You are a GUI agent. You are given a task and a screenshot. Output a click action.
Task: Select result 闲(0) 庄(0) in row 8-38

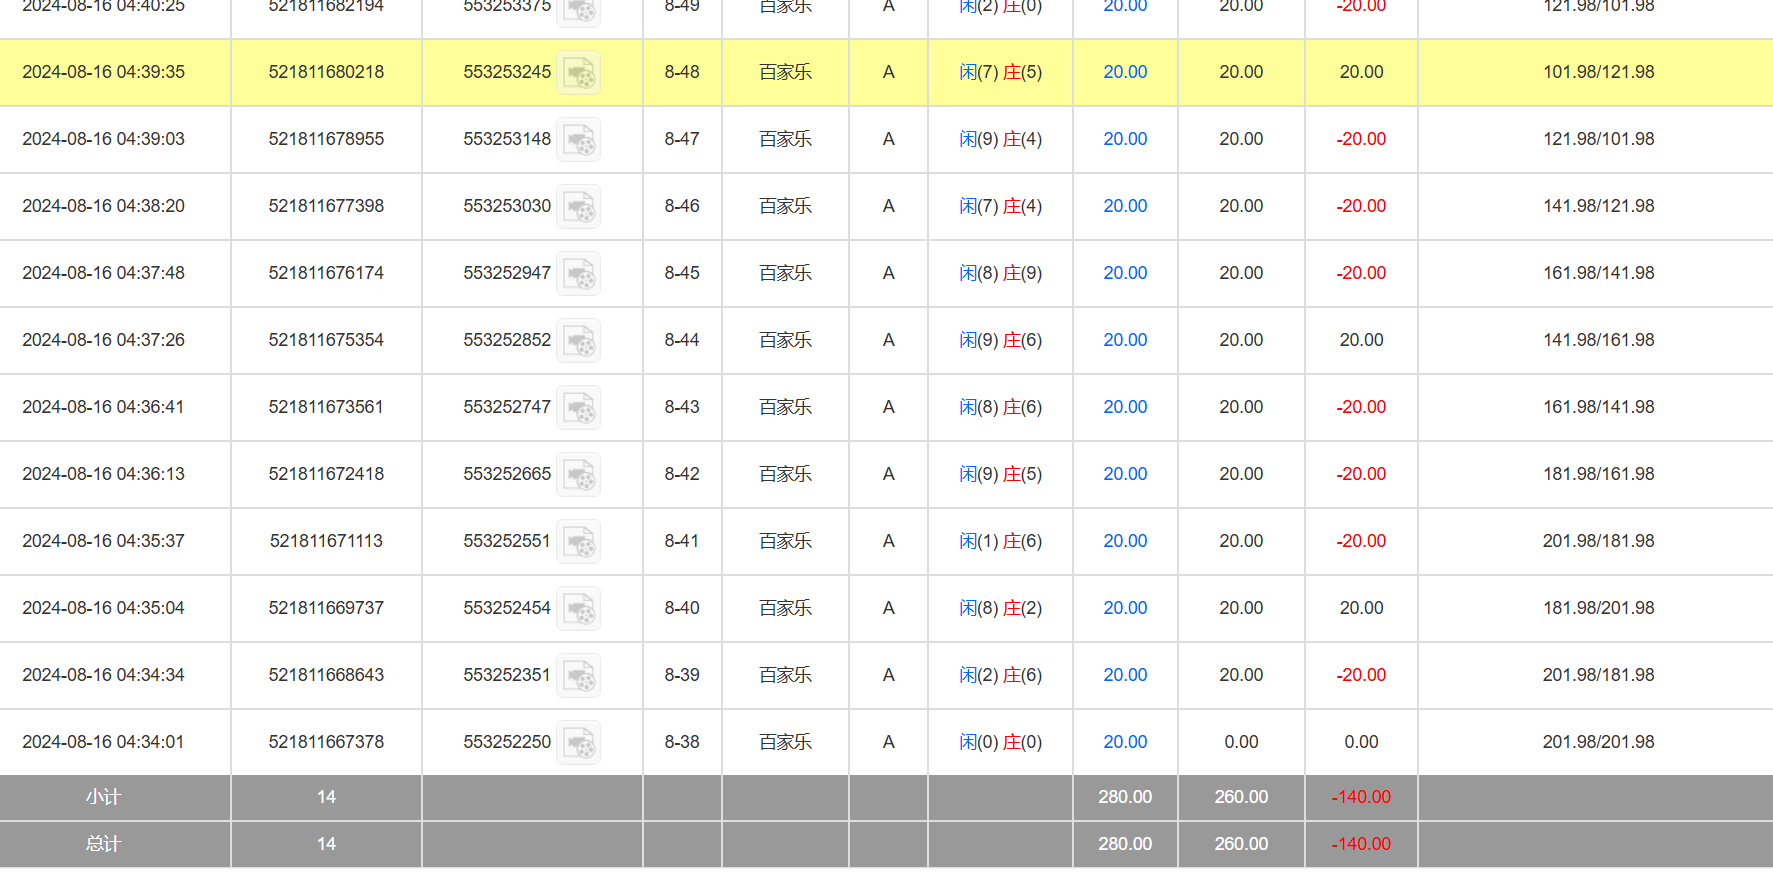click(x=1000, y=742)
